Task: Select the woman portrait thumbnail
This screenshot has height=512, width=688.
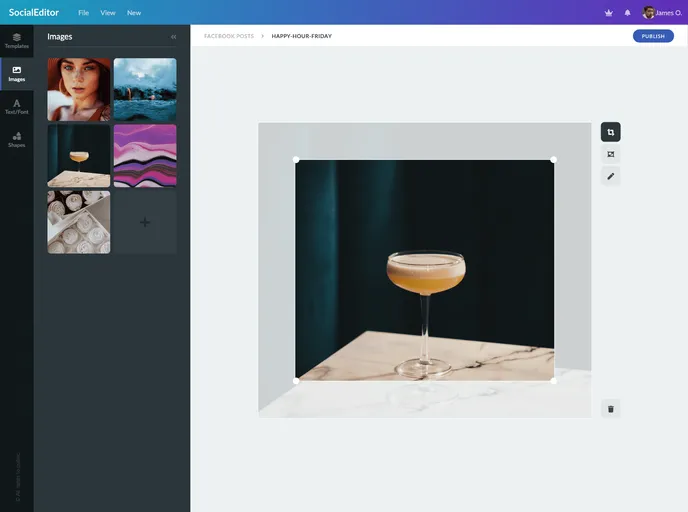Action: (x=79, y=89)
